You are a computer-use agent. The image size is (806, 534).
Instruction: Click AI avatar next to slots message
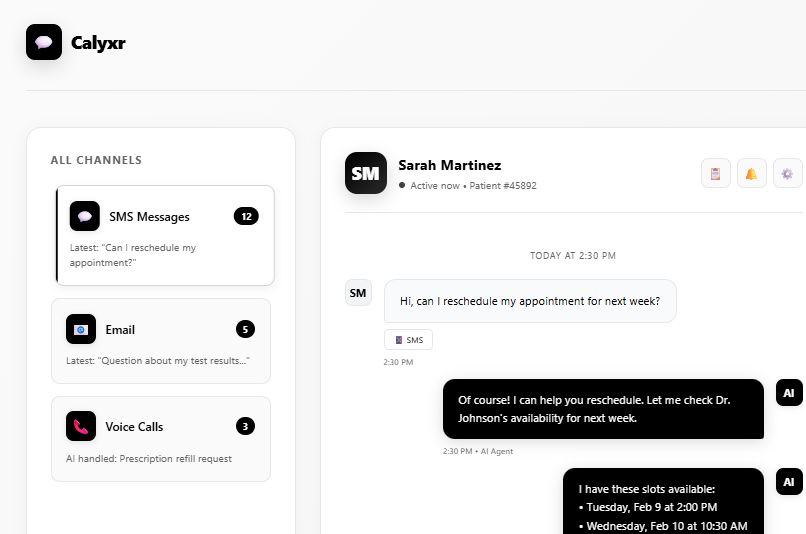[789, 482]
